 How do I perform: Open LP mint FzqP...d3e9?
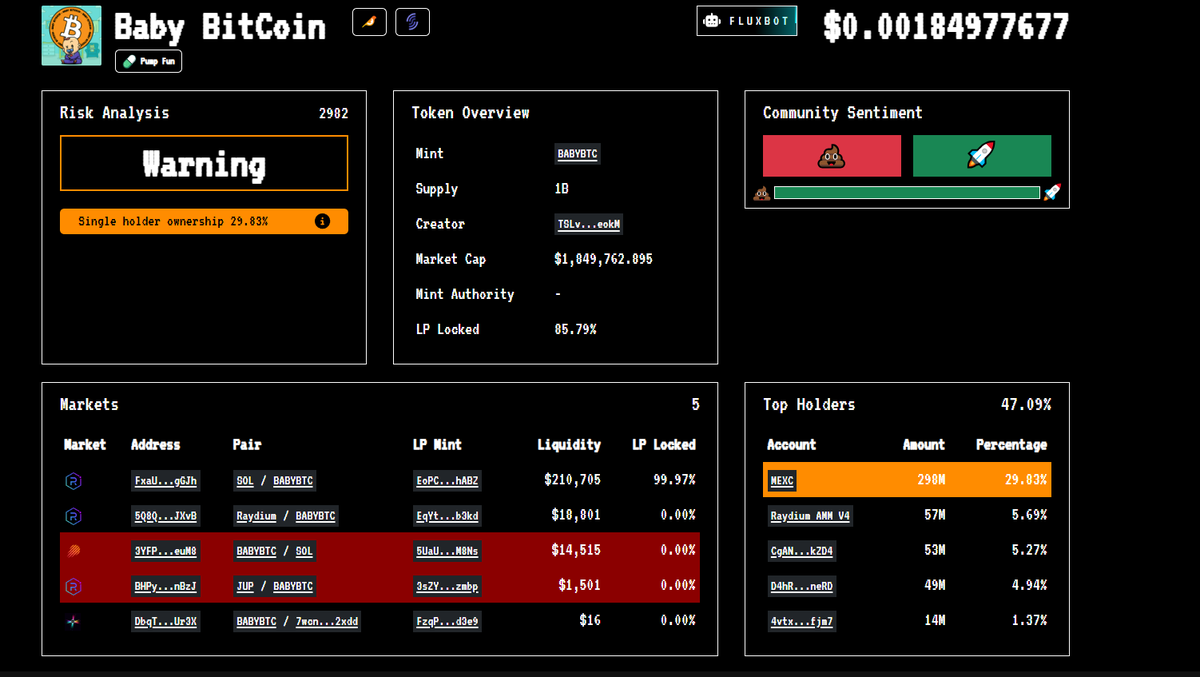point(447,621)
